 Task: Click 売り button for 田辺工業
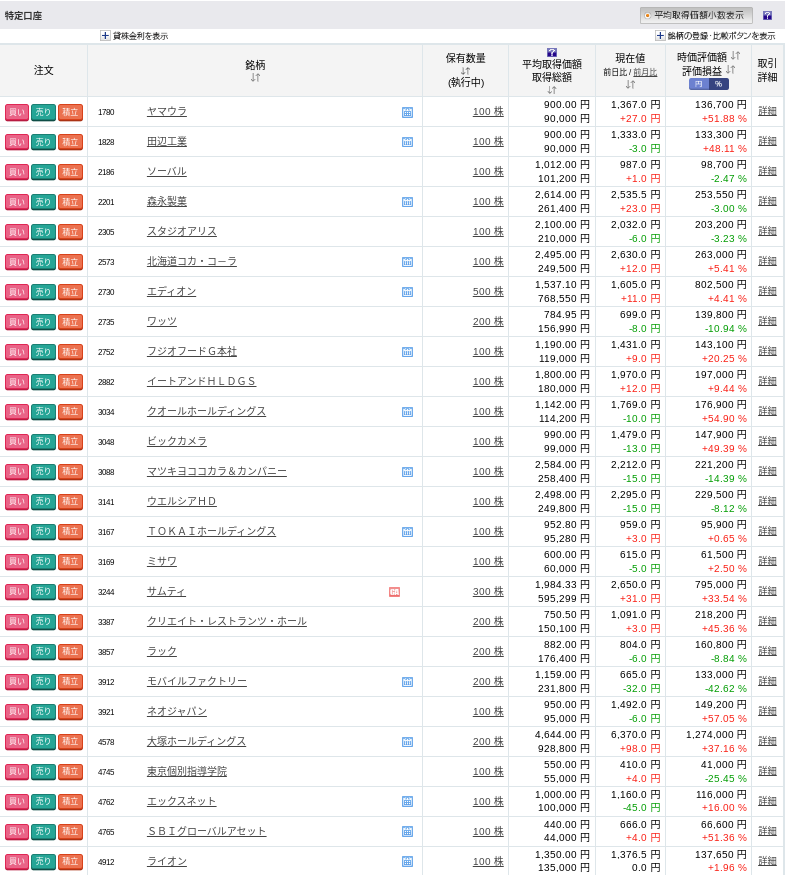[x=44, y=142]
